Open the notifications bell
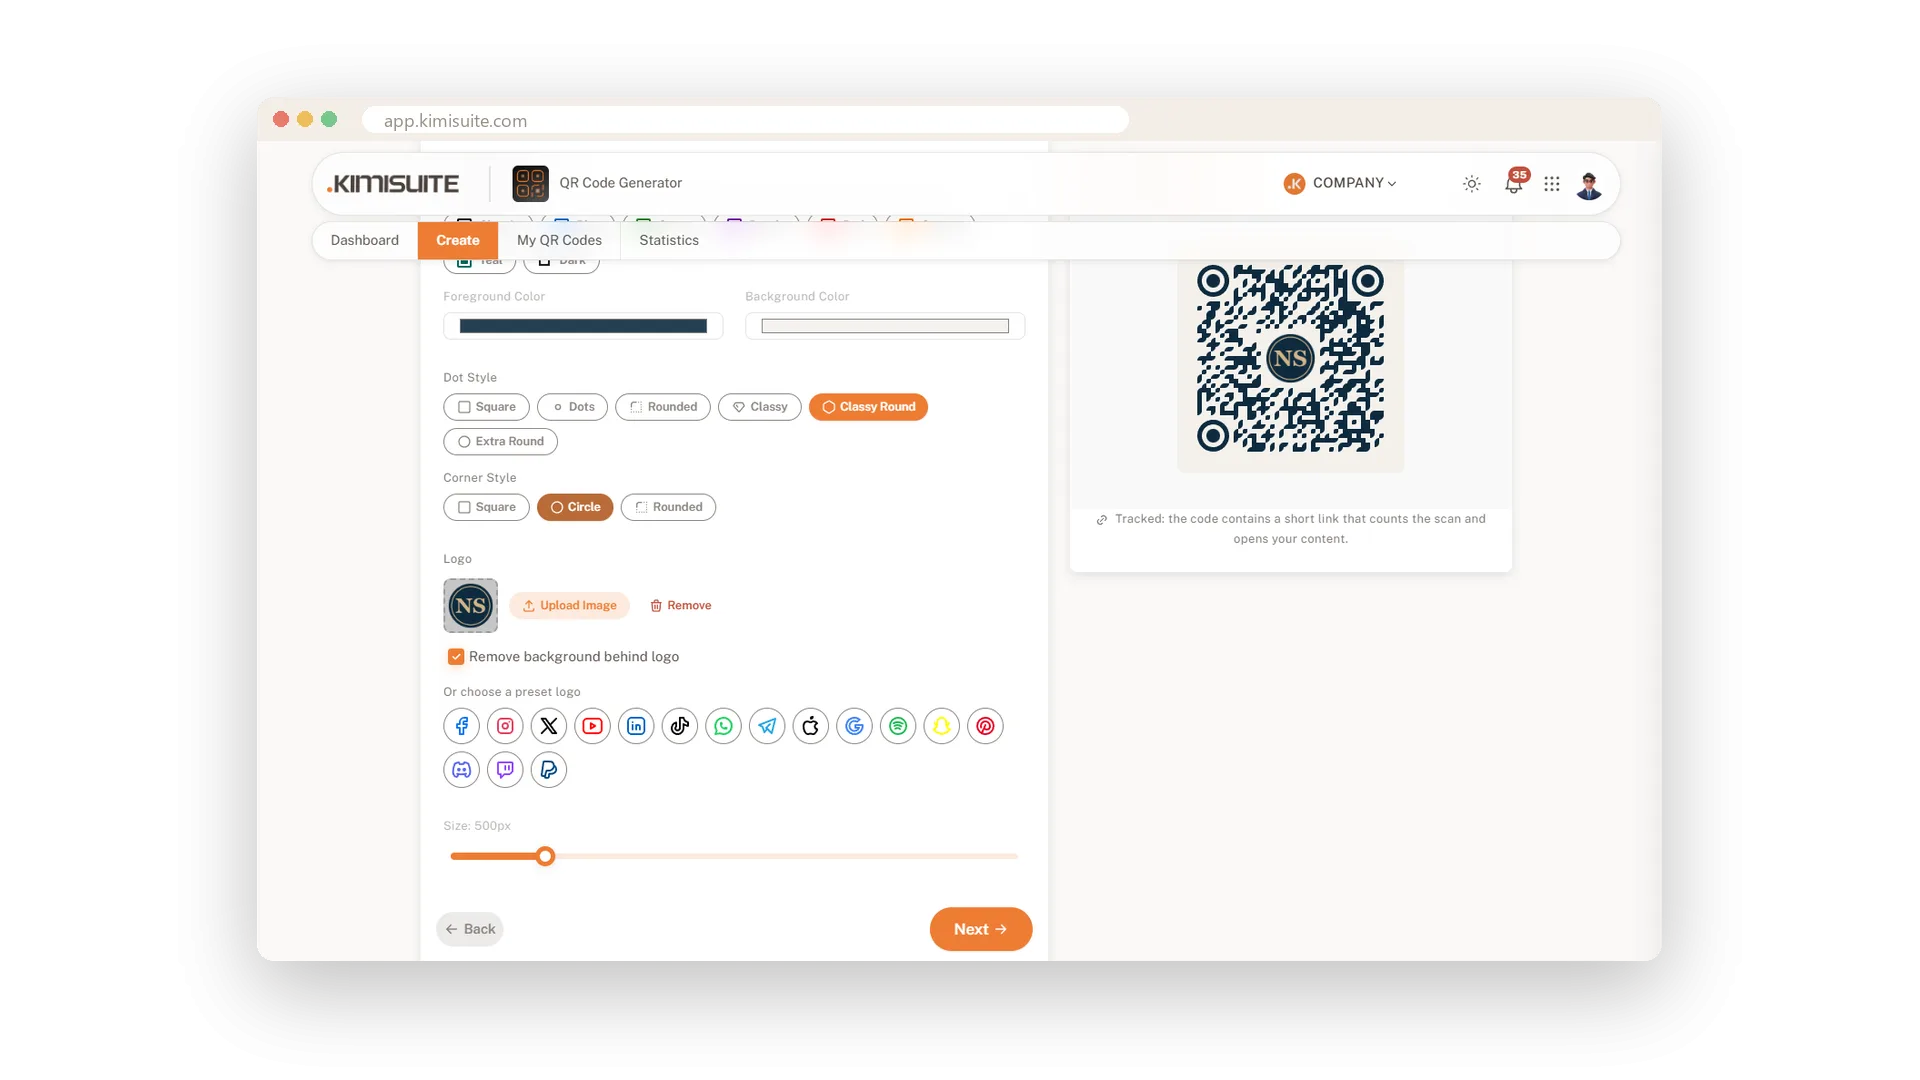Viewport: 1920px width, 1080px height. (1514, 184)
